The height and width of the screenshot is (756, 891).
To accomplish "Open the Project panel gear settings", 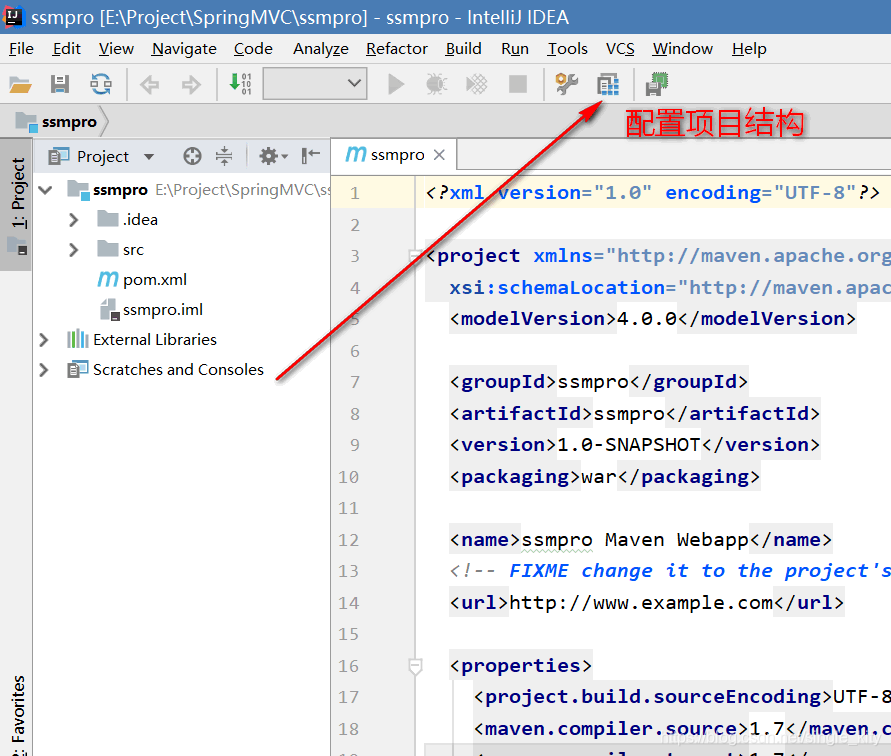I will [273, 156].
